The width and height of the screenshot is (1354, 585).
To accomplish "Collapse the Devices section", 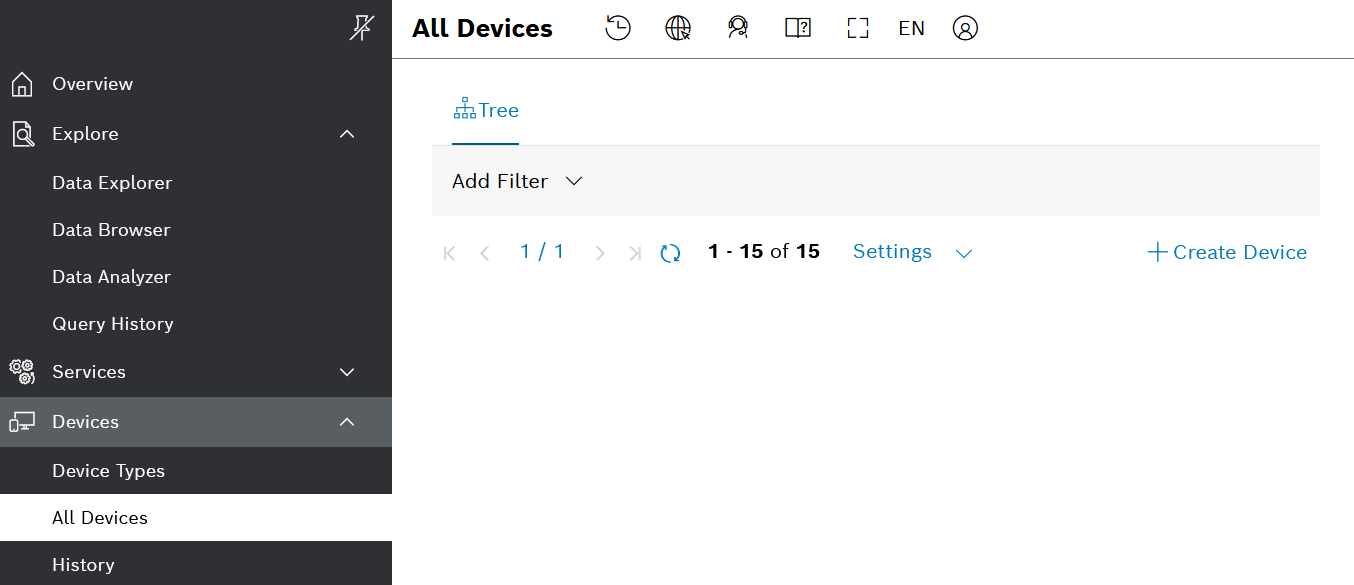I will coord(347,422).
